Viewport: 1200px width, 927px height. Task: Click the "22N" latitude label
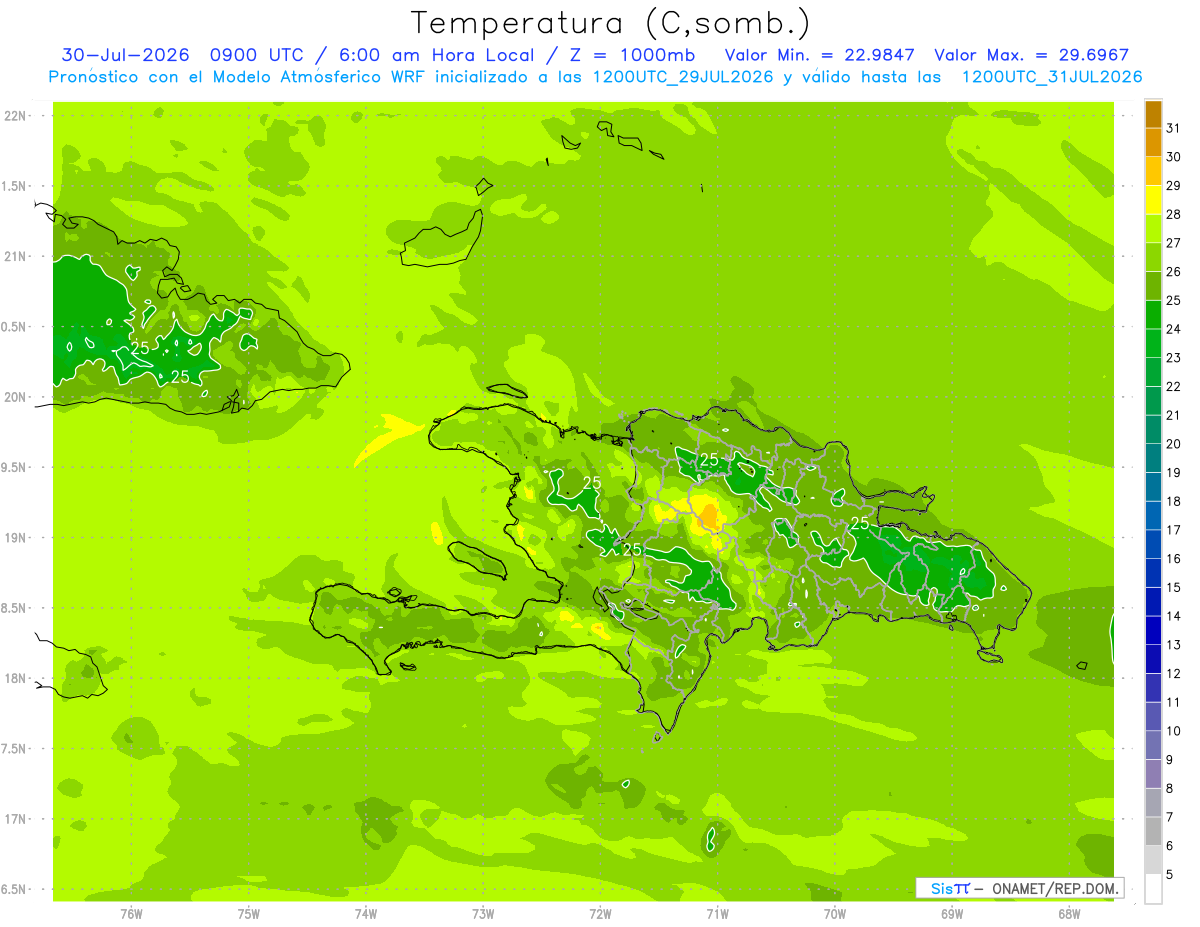16,116
